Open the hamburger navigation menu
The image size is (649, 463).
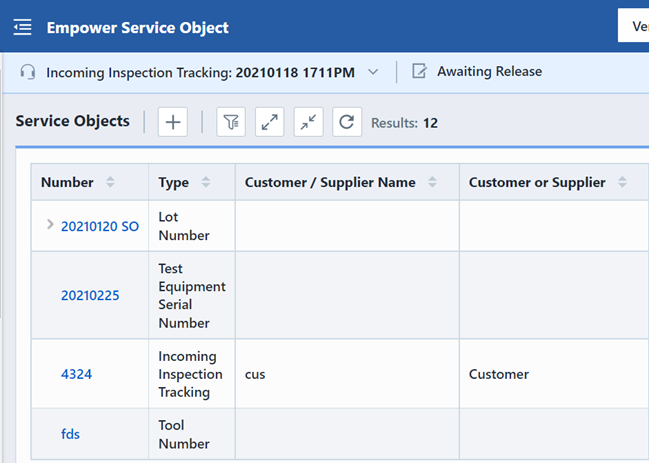[22, 27]
